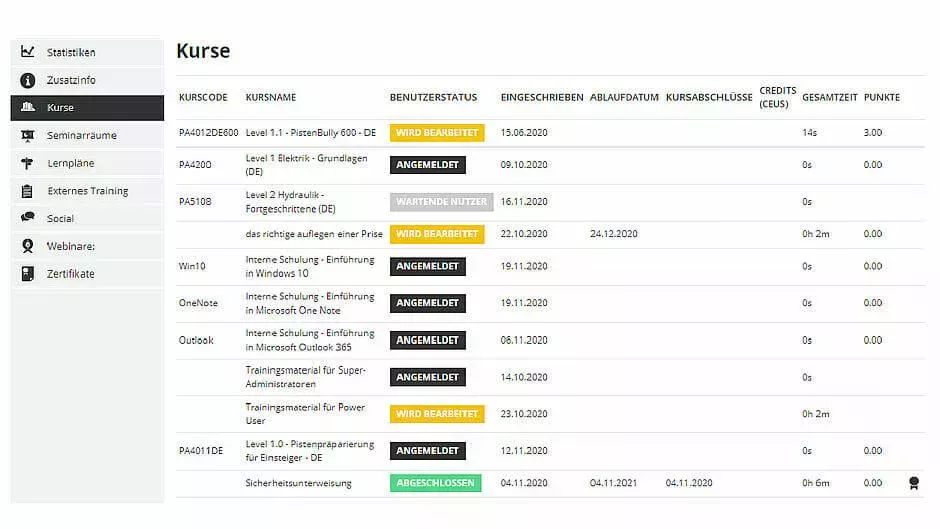940x529 pixels.
Task: Open certificate badge for Sicherheitsunterweisung
Action: pyautogui.click(x=912, y=483)
